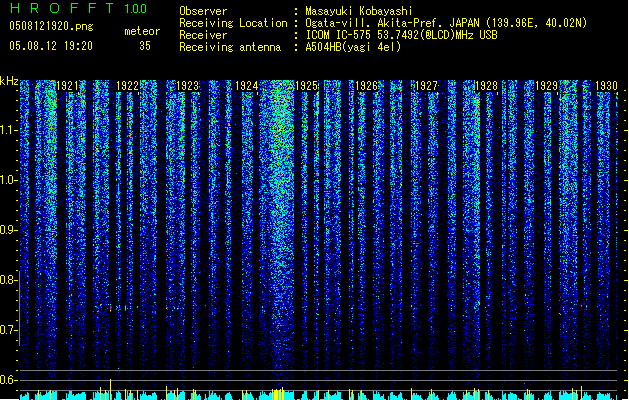
Task: Click the 1924 time marker
Action: [x=247, y=86]
